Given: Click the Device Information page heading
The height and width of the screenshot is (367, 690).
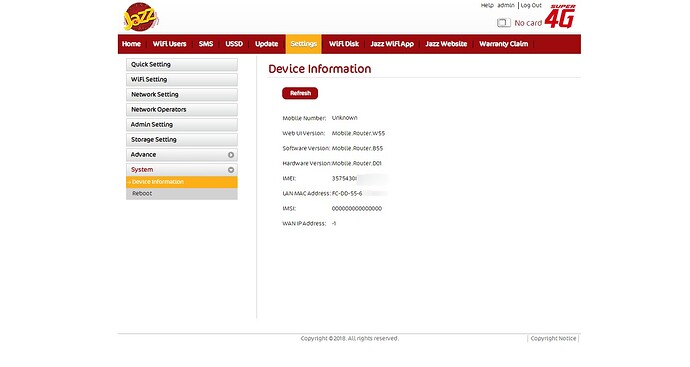Looking at the screenshot, I should [x=320, y=69].
